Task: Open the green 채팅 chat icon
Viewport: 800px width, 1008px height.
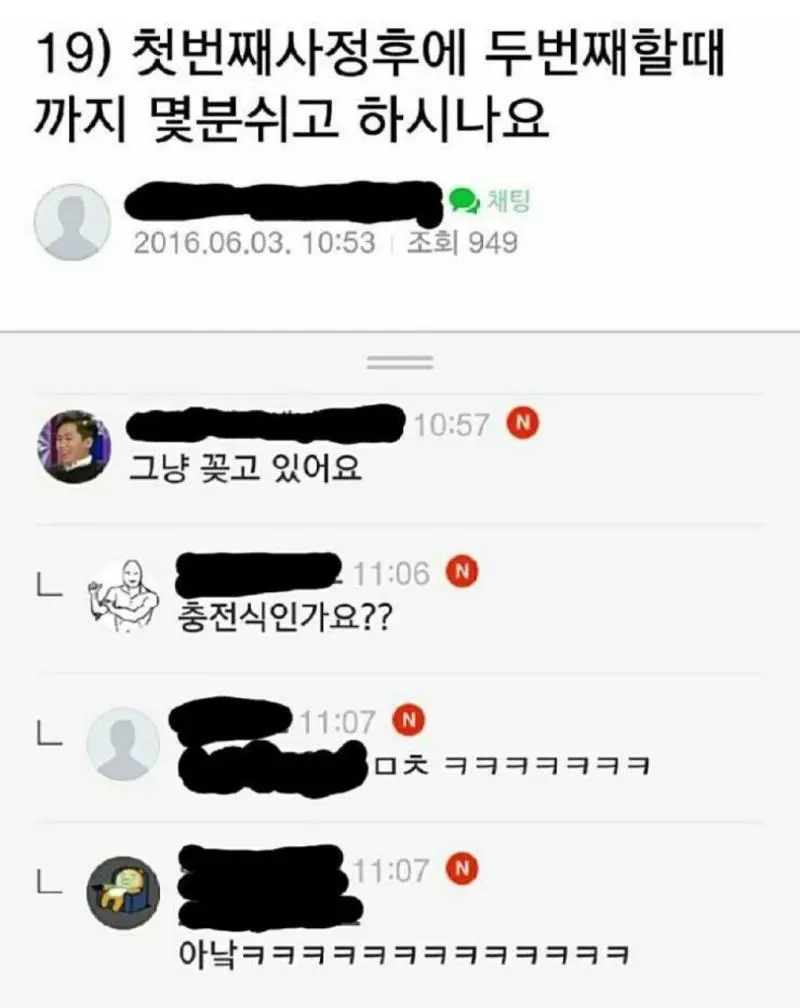Action: [464, 201]
